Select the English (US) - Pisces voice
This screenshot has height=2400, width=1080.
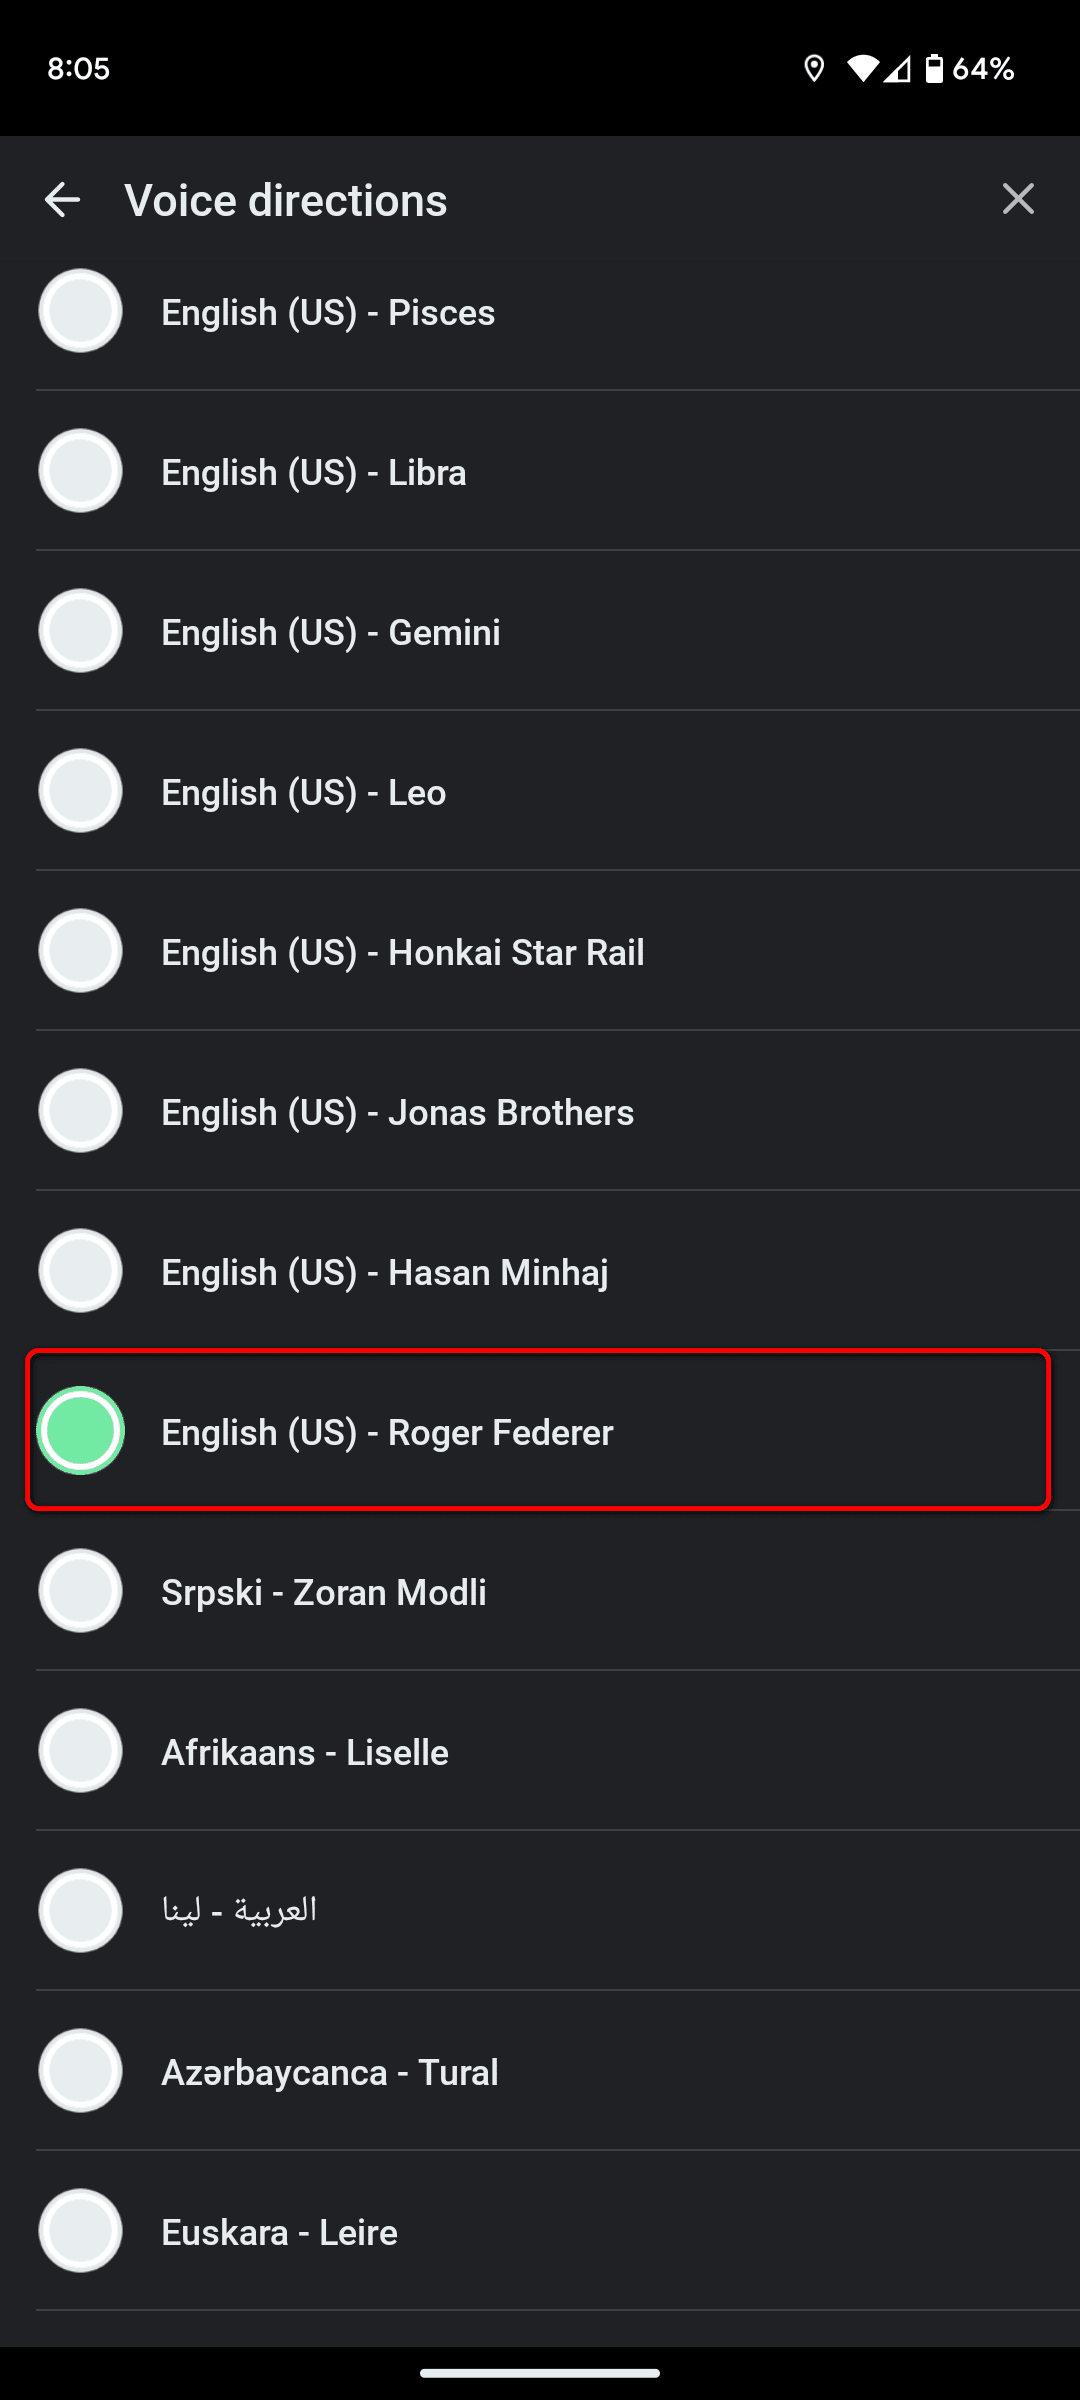[x=80, y=311]
